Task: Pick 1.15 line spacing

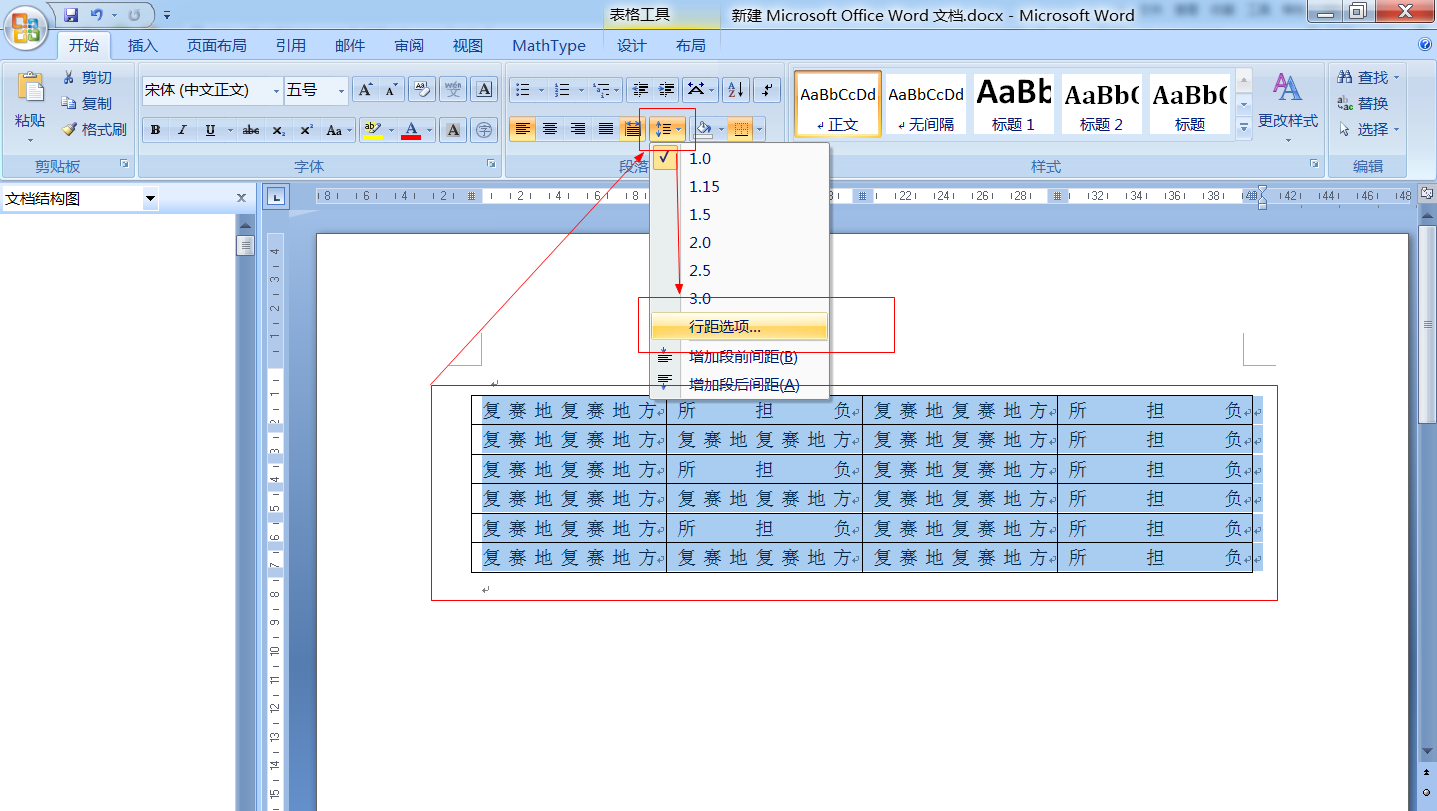Action: [x=704, y=187]
